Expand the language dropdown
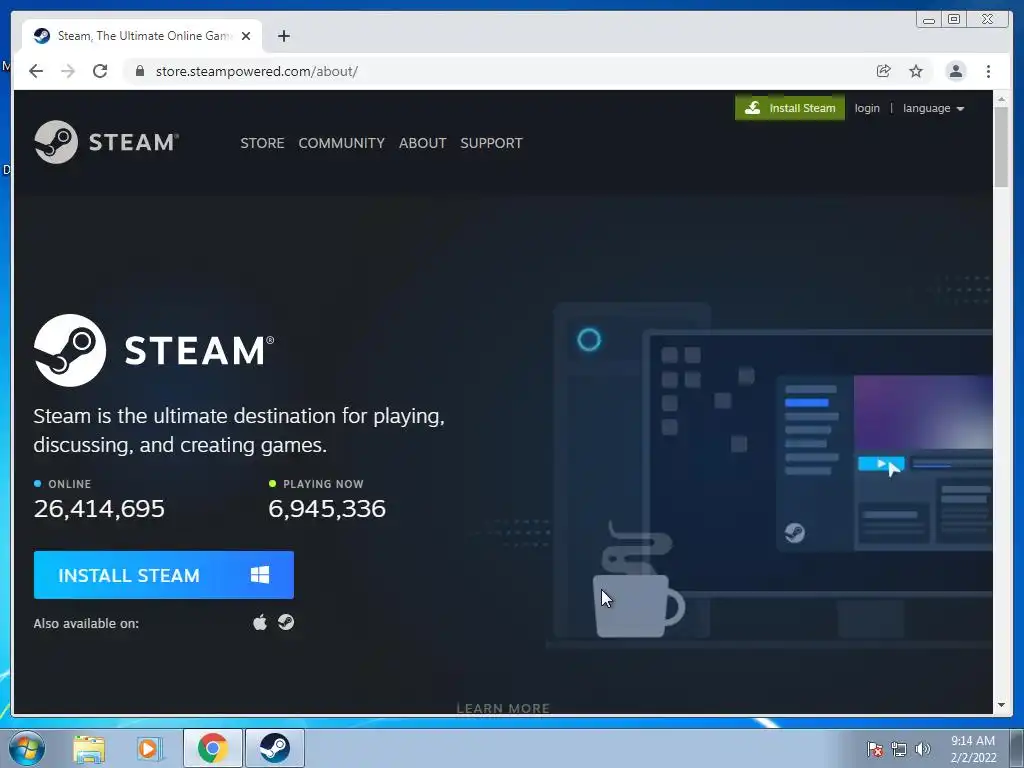Screen dimensions: 1024x768 click(933, 108)
